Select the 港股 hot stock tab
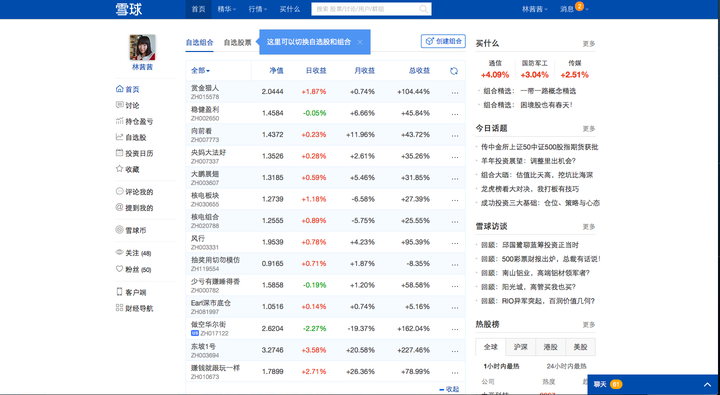Viewport: 720px width, 395px height. [550, 347]
